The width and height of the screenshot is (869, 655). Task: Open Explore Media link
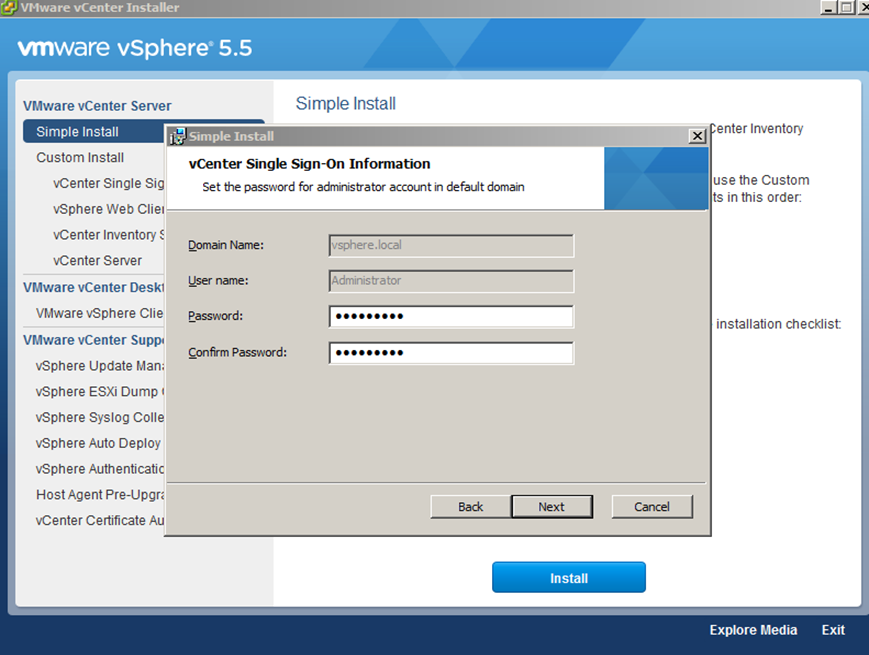click(x=753, y=630)
